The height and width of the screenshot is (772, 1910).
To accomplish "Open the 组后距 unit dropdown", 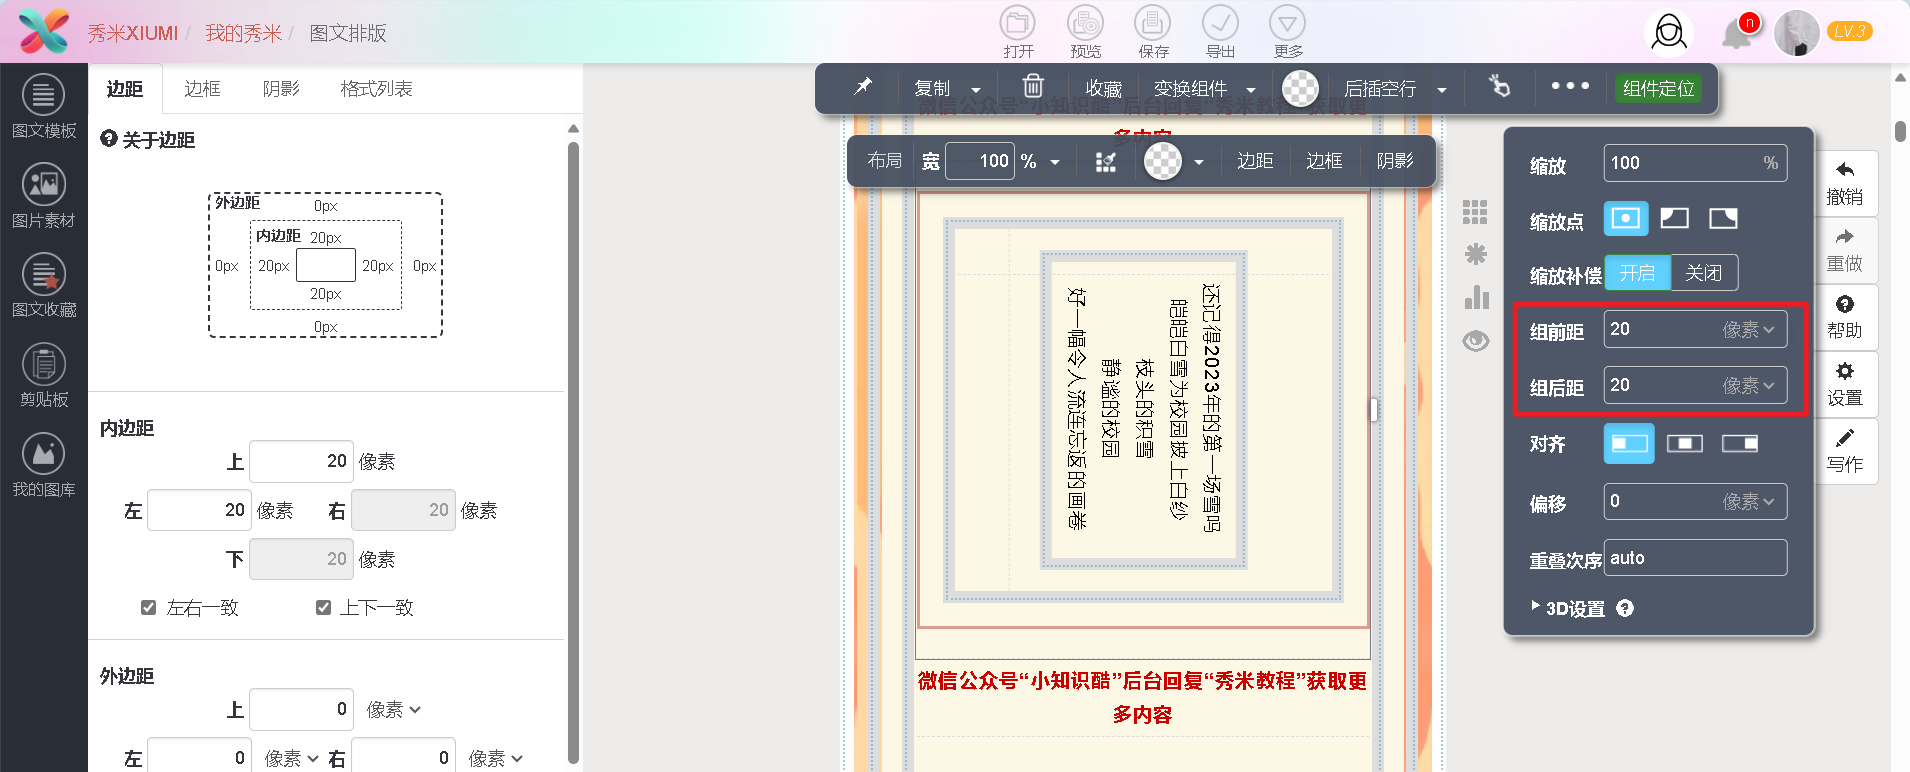I will [x=1748, y=385].
